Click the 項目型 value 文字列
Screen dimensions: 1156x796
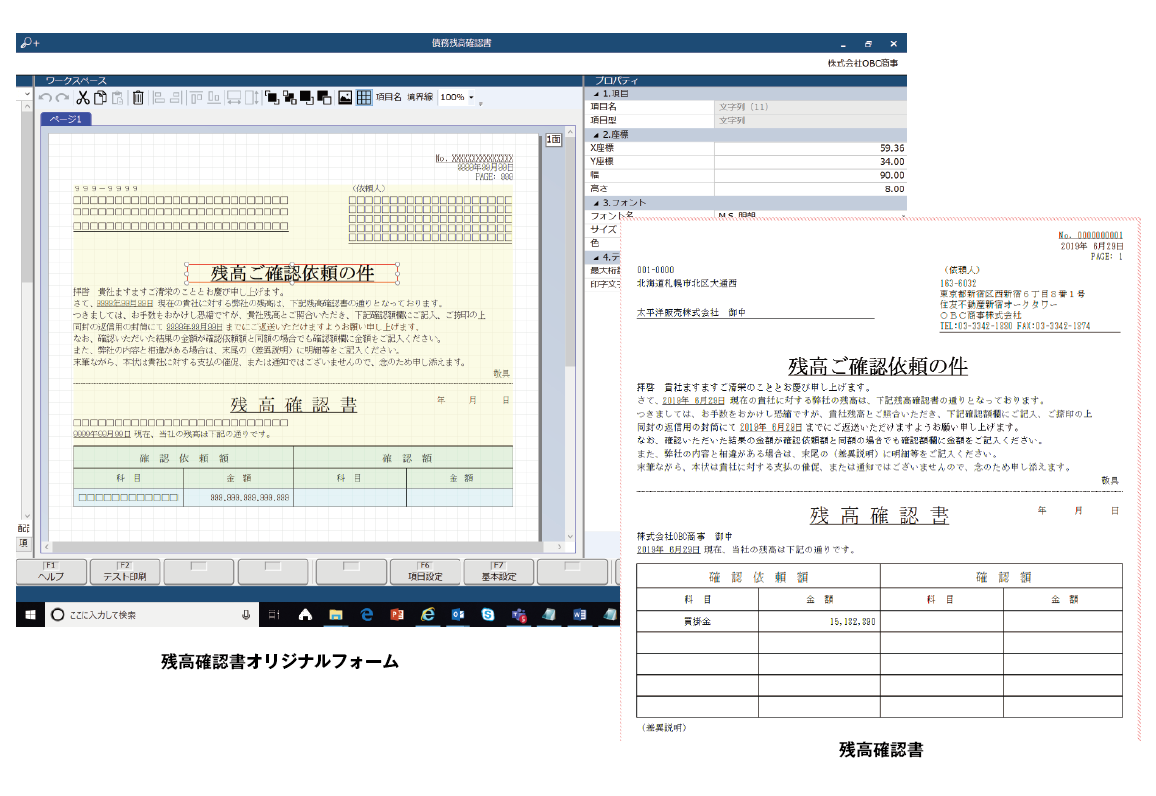(810, 120)
